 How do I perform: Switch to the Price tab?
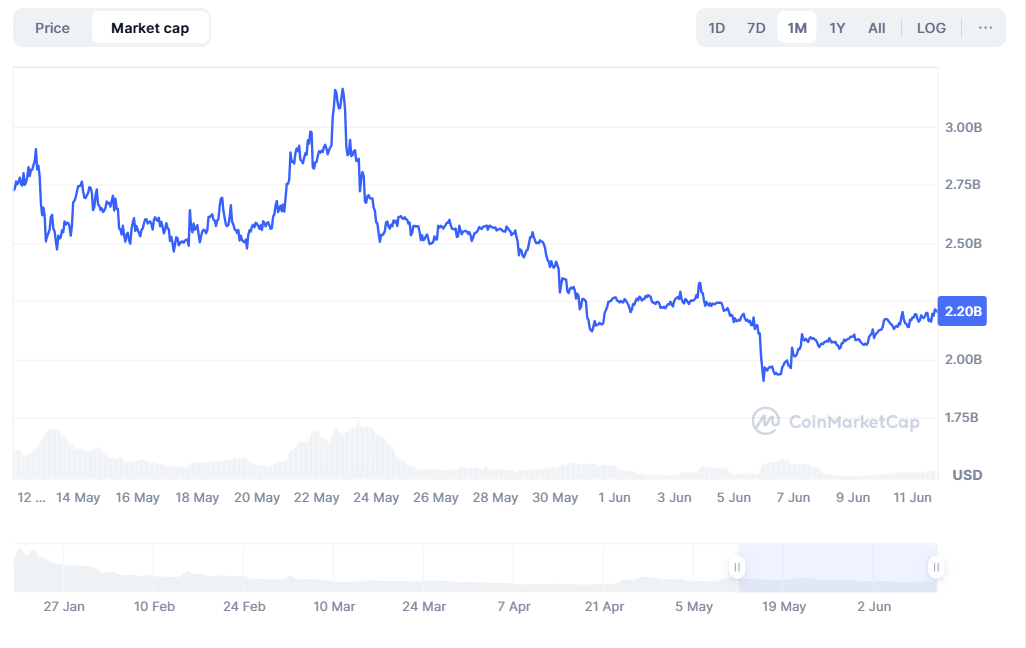[52, 28]
